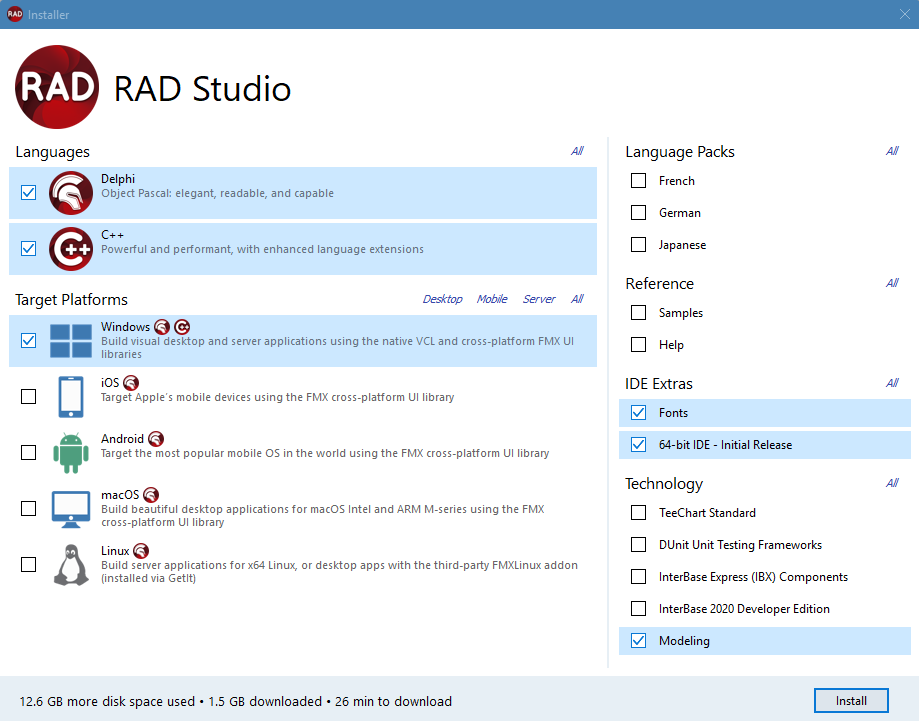Click Delphi badge next to iOS
The height and width of the screenshot is (721, 919).
click(131, 383)
